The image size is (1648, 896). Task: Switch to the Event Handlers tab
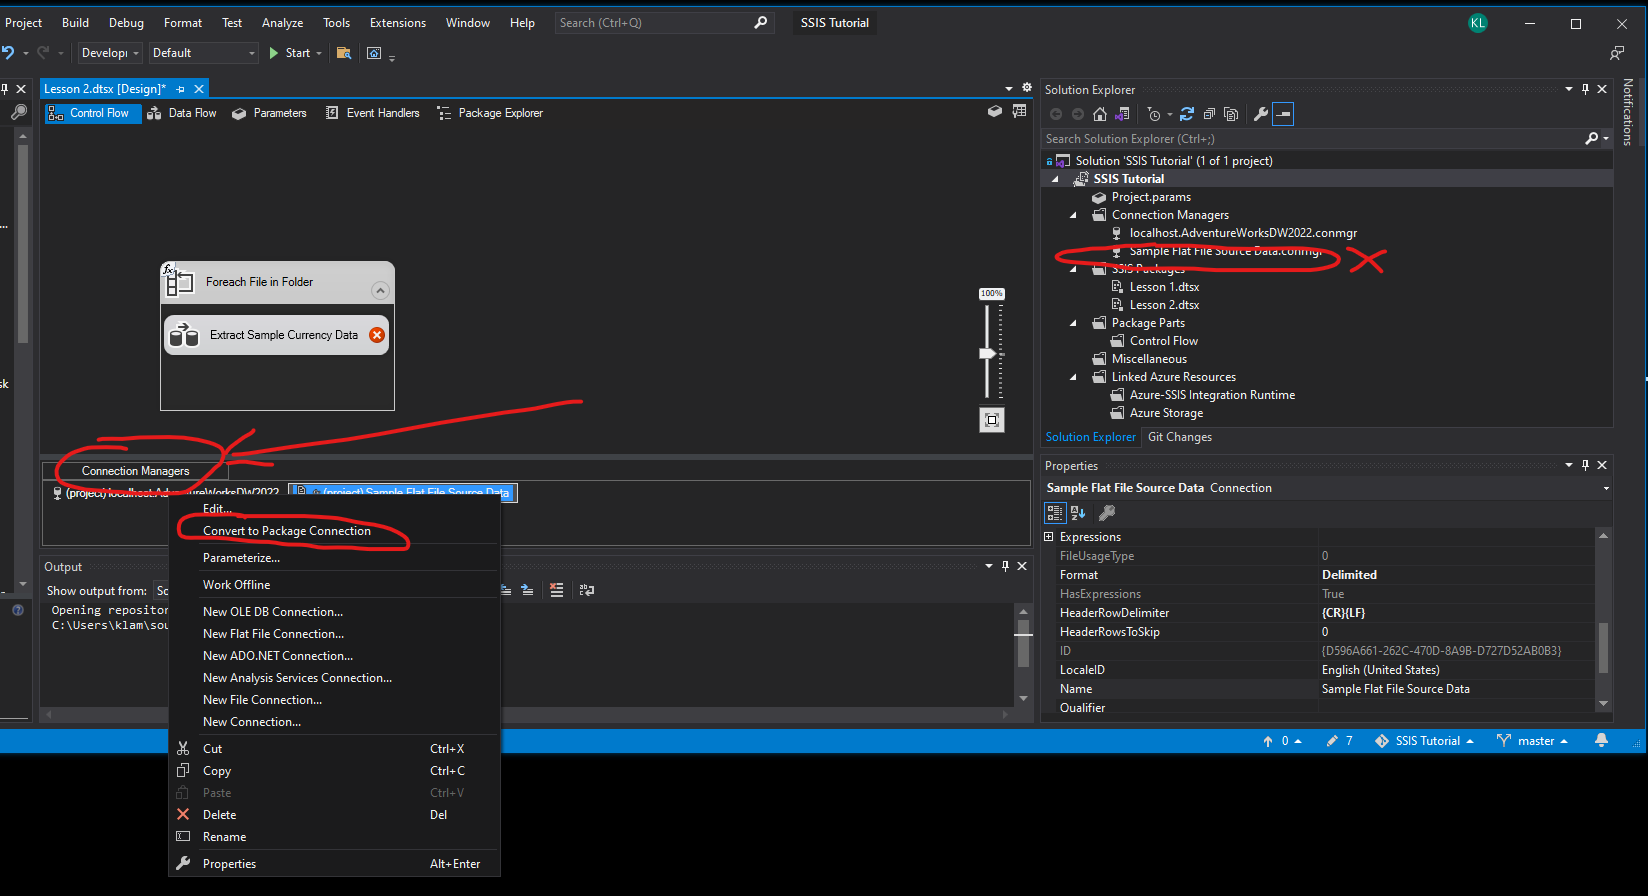coord(372,113)
